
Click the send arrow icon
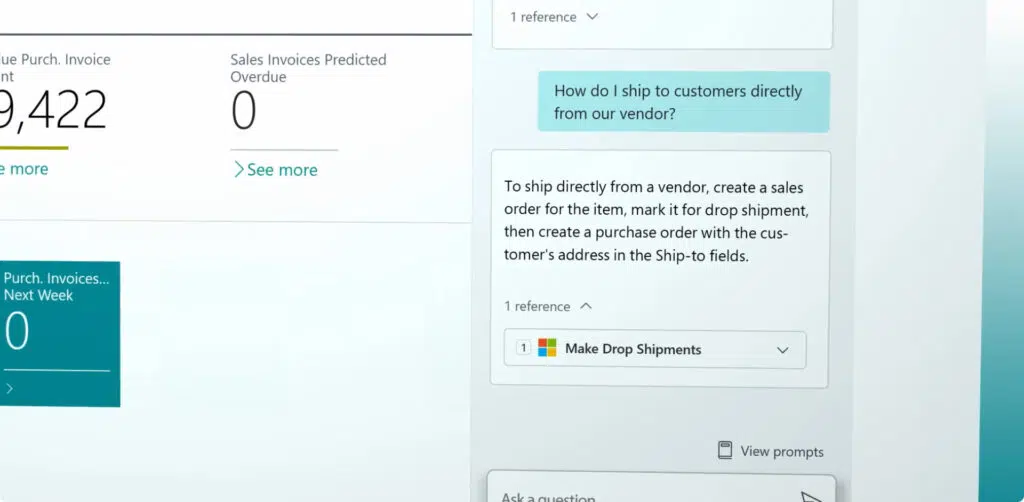pos(811,497)
